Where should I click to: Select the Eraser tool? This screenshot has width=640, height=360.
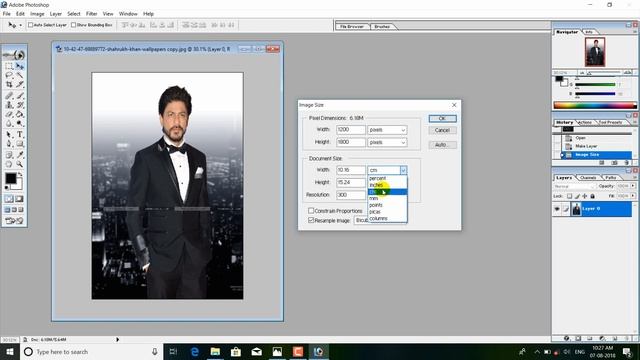[x=9, y=114]
